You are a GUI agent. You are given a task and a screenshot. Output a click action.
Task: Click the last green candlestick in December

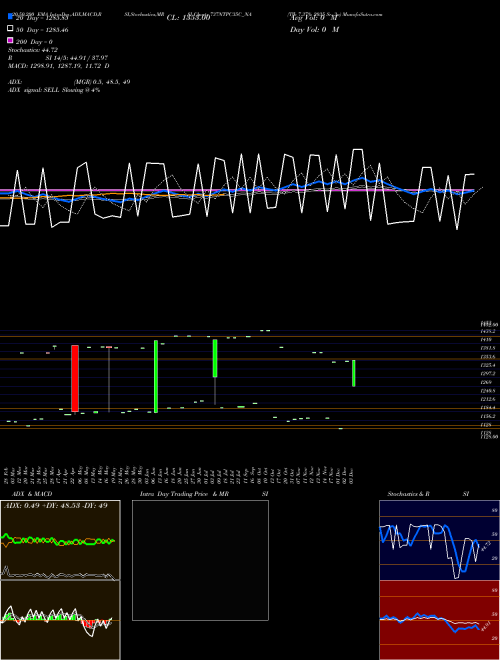[x=354, y=373]
